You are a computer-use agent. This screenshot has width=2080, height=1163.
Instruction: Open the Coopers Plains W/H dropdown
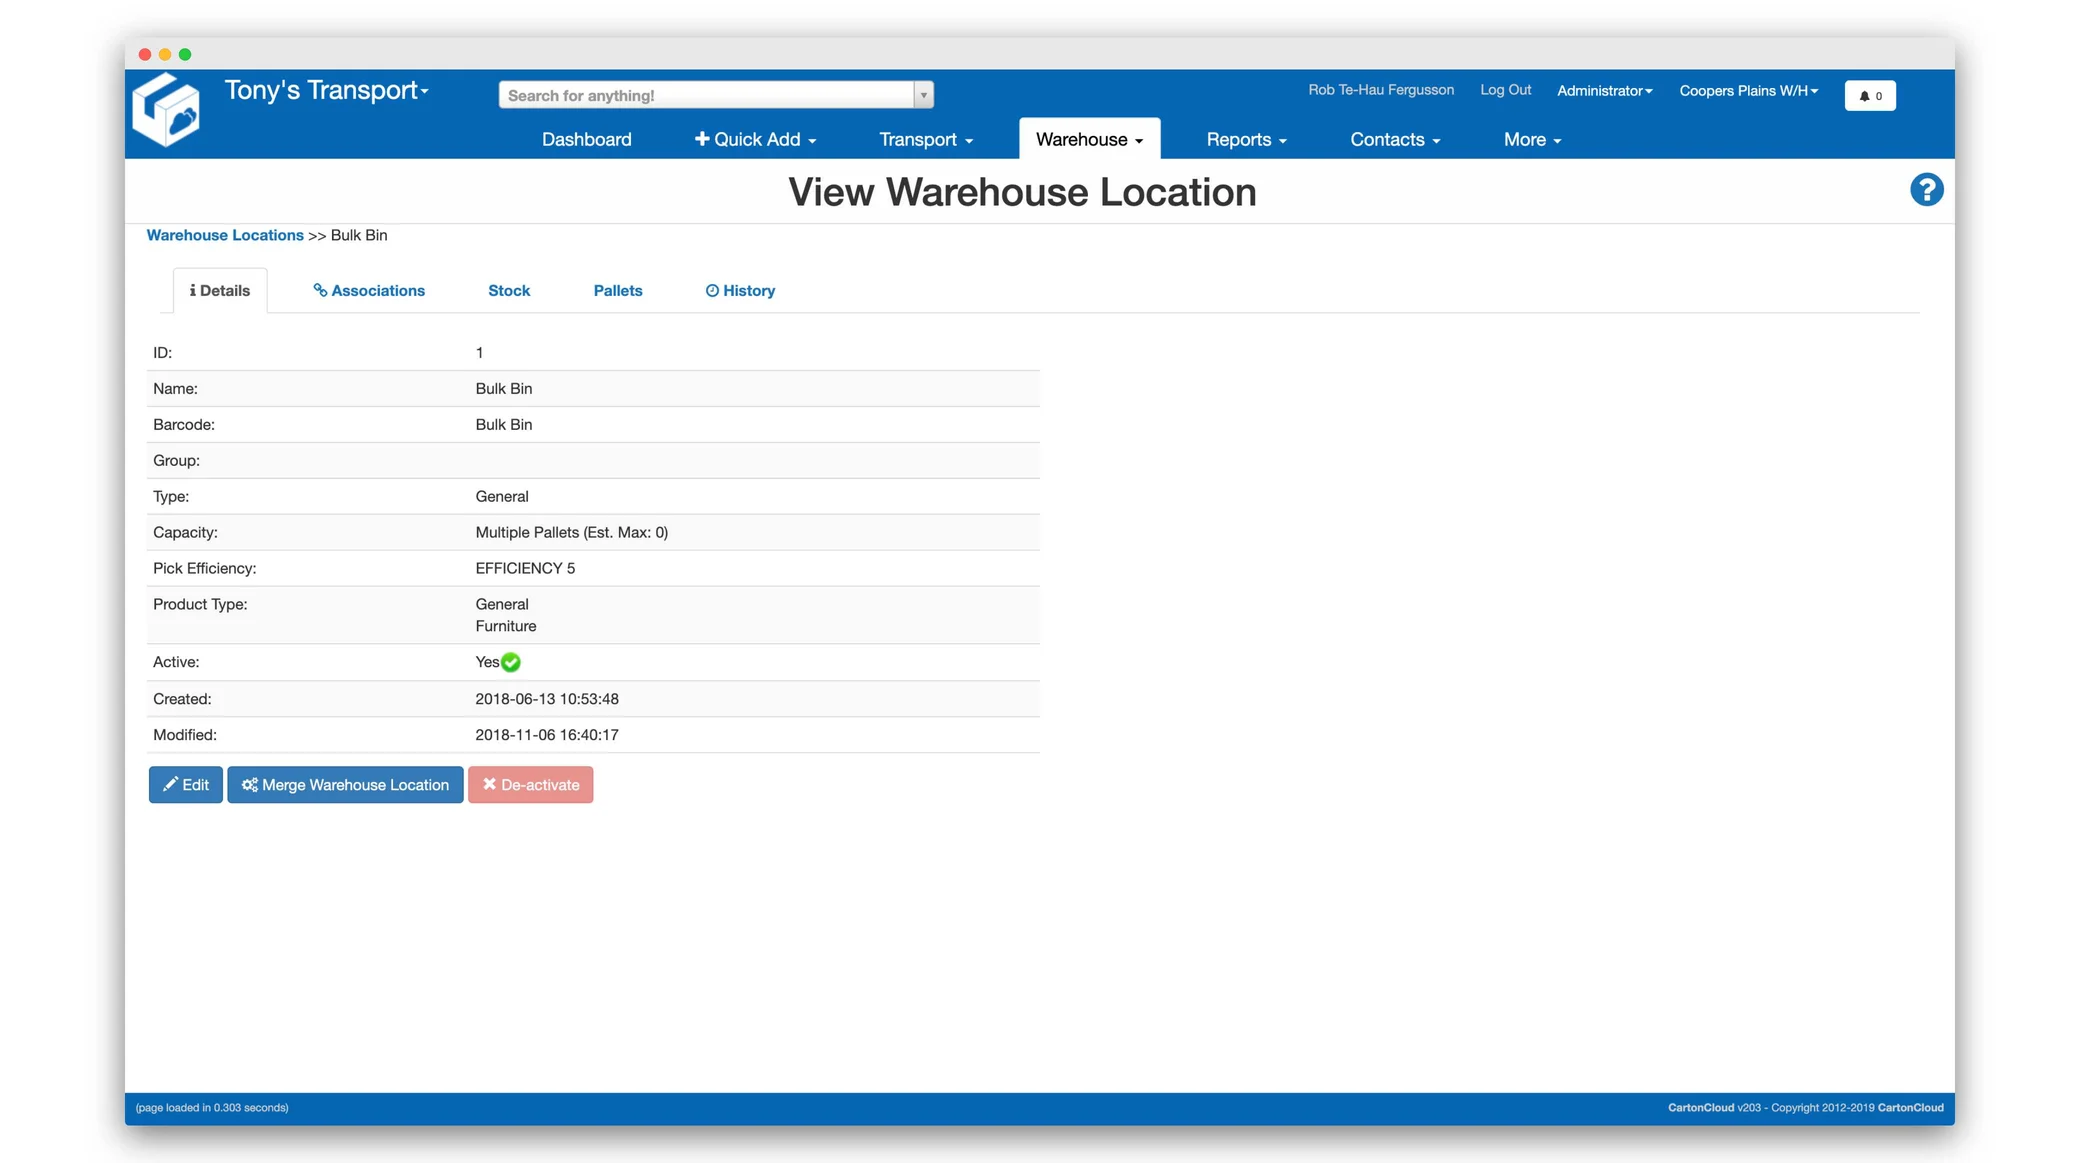1748,91
